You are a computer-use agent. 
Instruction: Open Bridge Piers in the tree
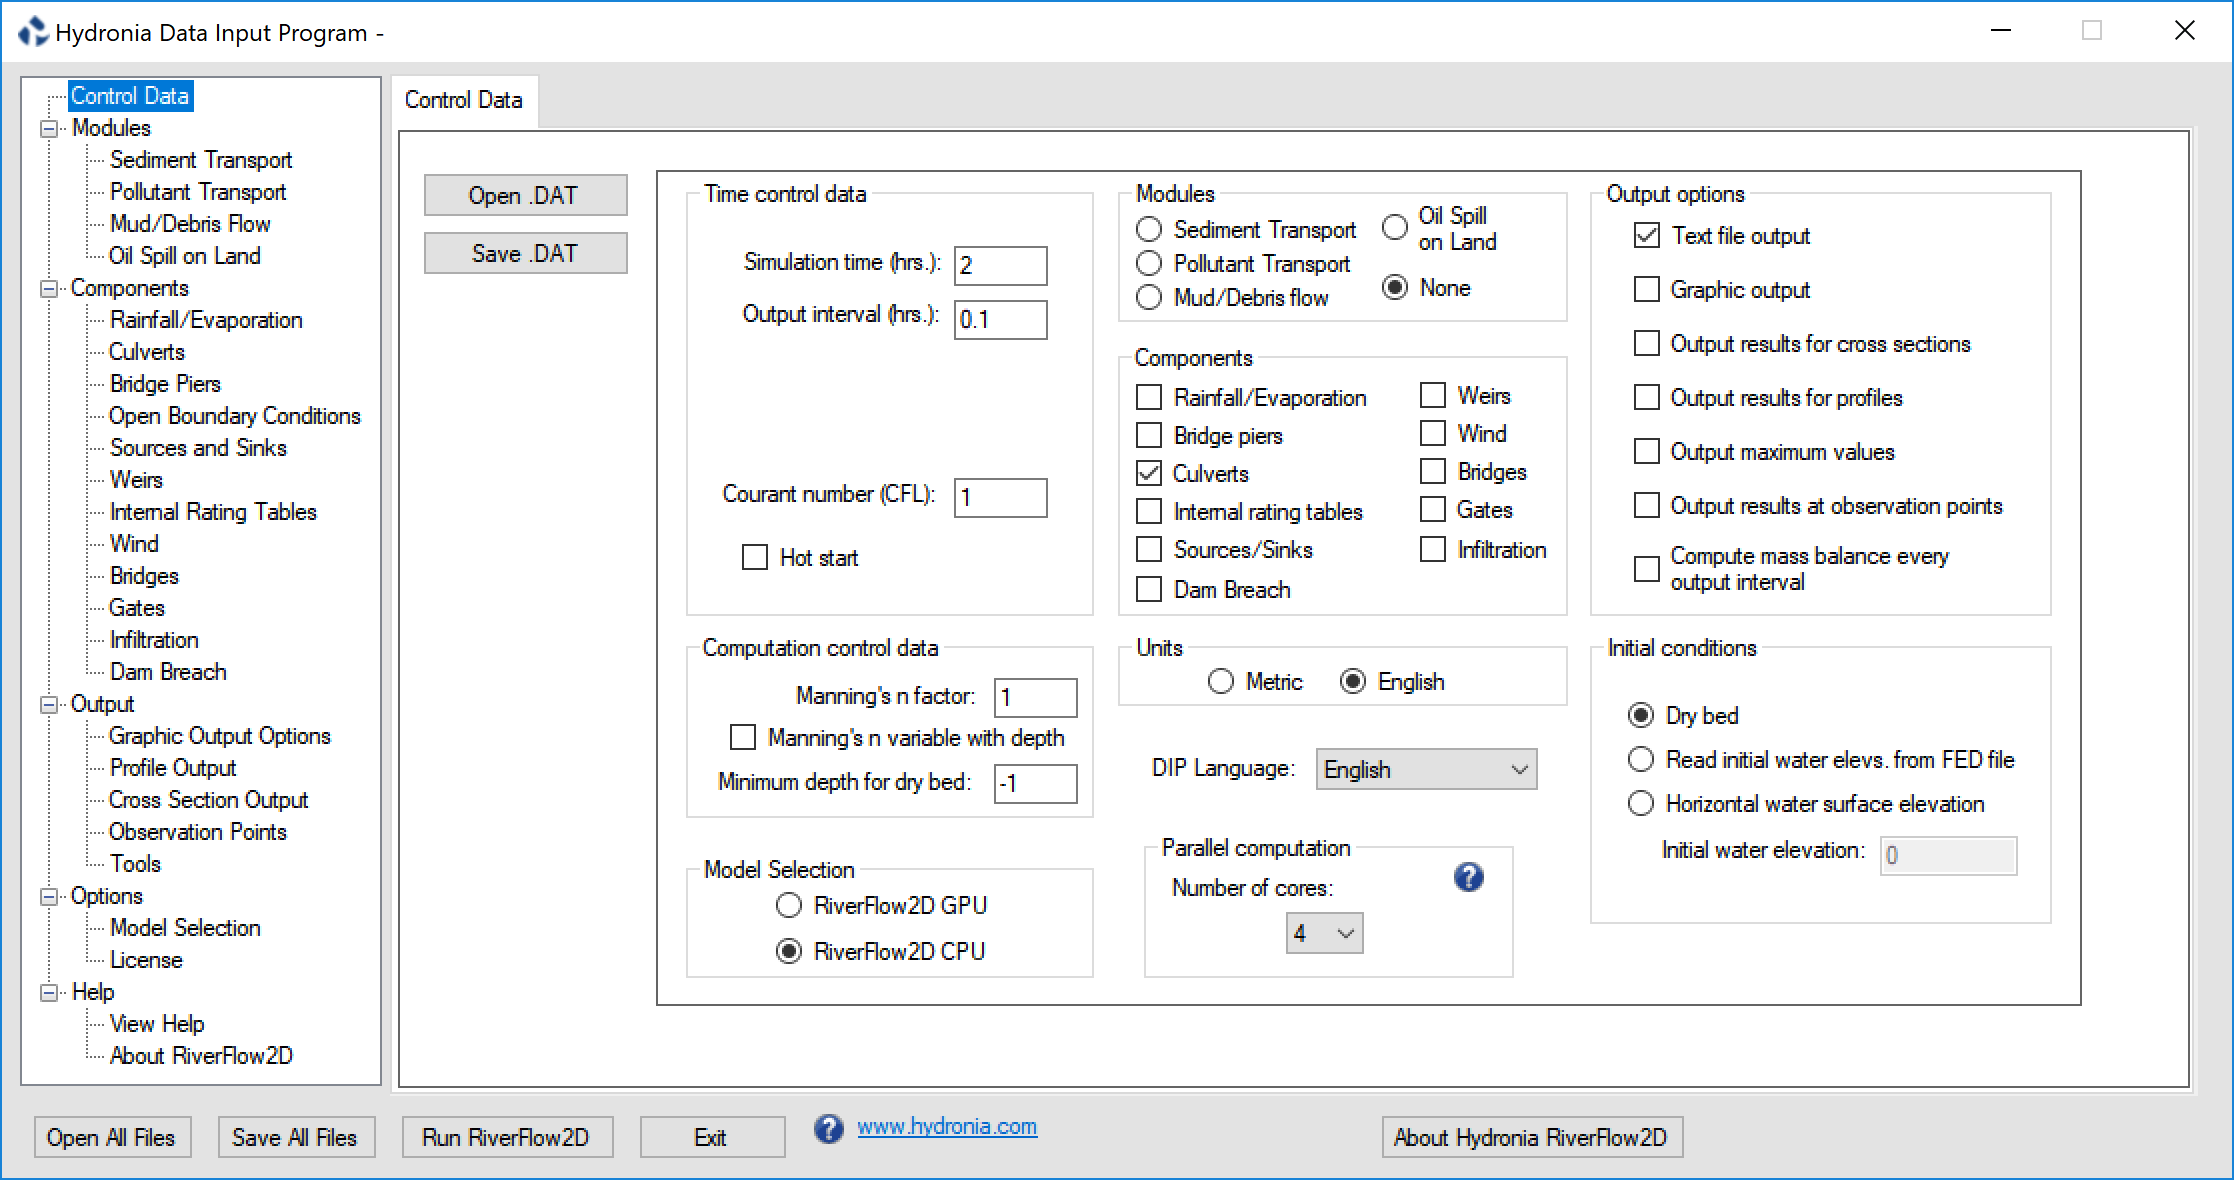point(165,384)
